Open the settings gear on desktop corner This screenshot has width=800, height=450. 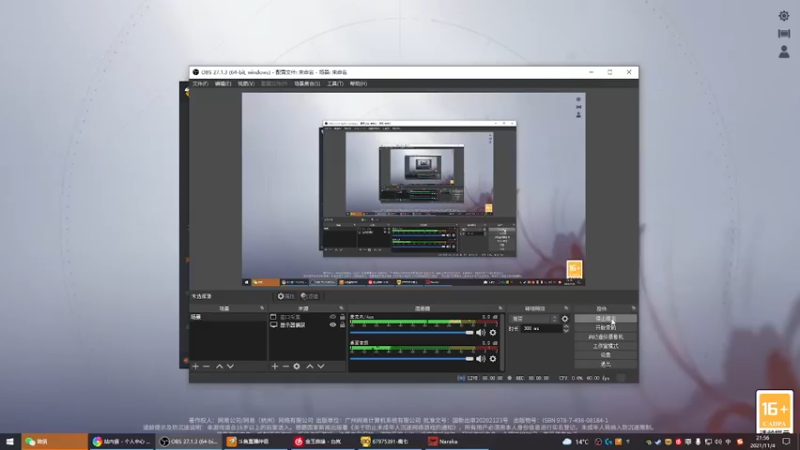point(784,16)
